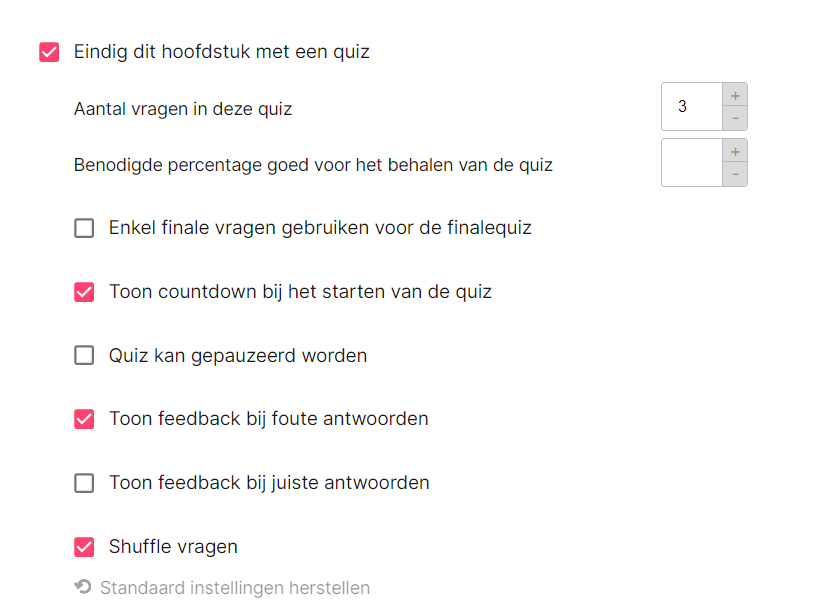826x615 pixels.
Task: Click the reset arrow icon beside Standaard instellingen
Action: [83, 587]
